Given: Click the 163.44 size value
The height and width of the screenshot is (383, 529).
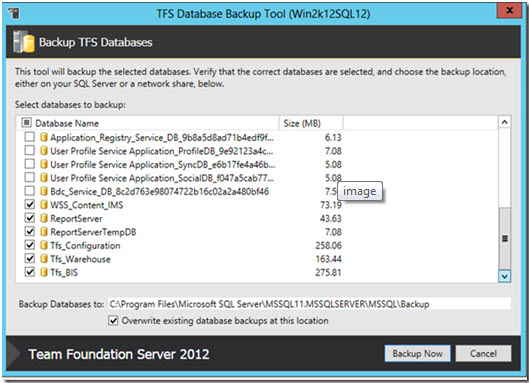Looking at the screenshot, I should pos(329,259).
